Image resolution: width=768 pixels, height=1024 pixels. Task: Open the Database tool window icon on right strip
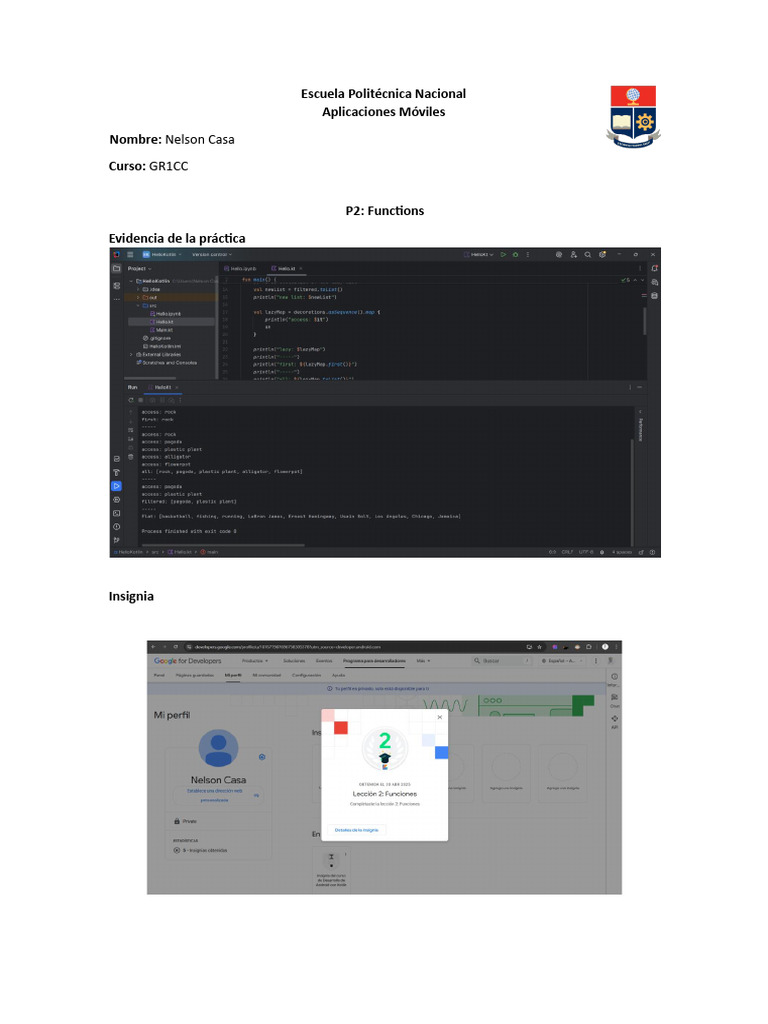[x=654, y=296]
